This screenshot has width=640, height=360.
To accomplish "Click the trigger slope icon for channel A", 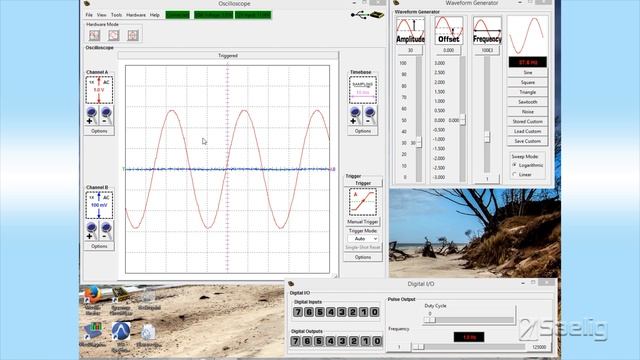I will pos(362,202).
